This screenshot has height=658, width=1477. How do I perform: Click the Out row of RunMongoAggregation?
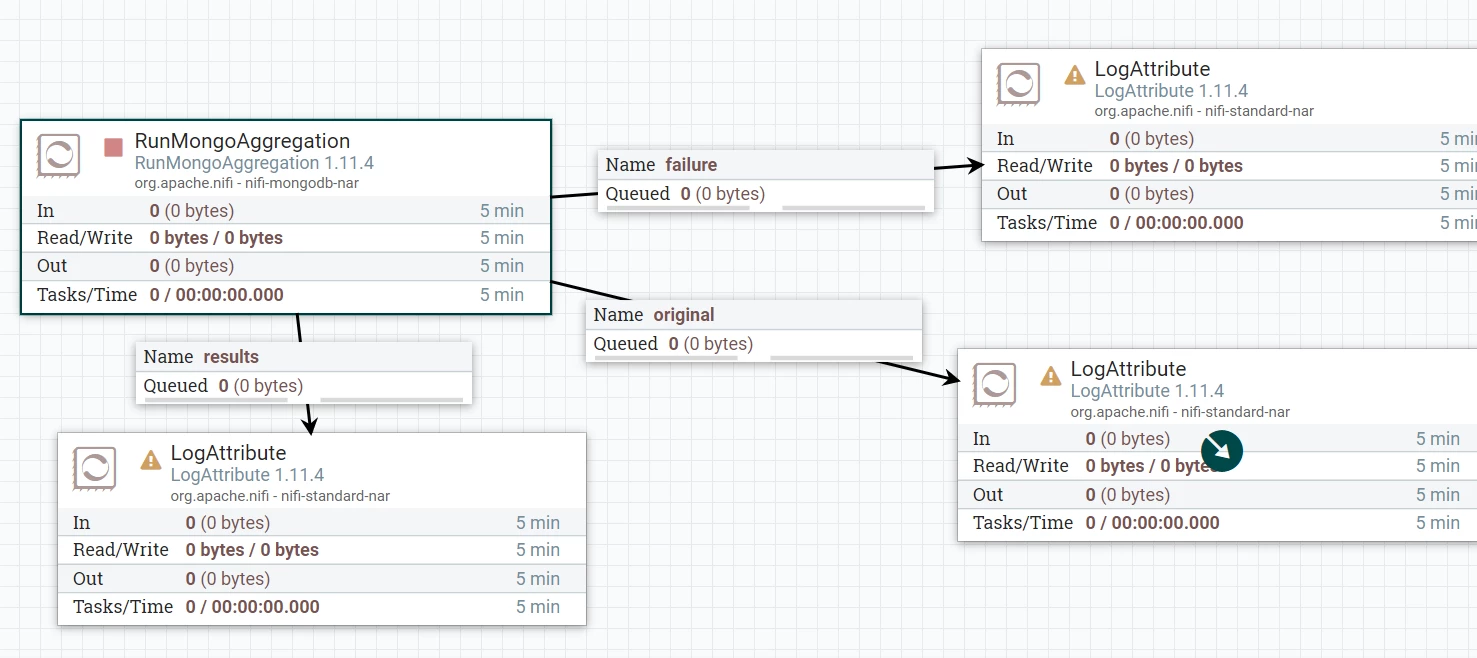286,266
